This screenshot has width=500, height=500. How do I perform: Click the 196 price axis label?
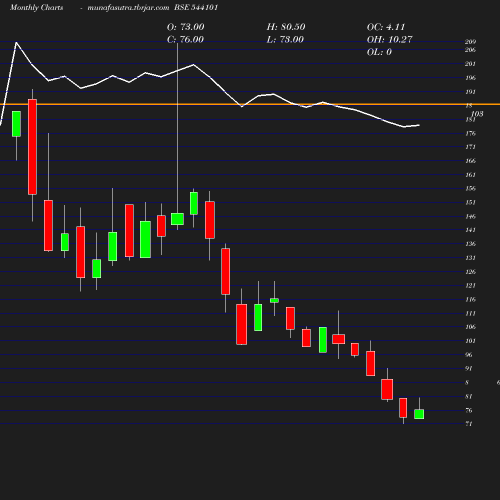click(x=470, y=78)
